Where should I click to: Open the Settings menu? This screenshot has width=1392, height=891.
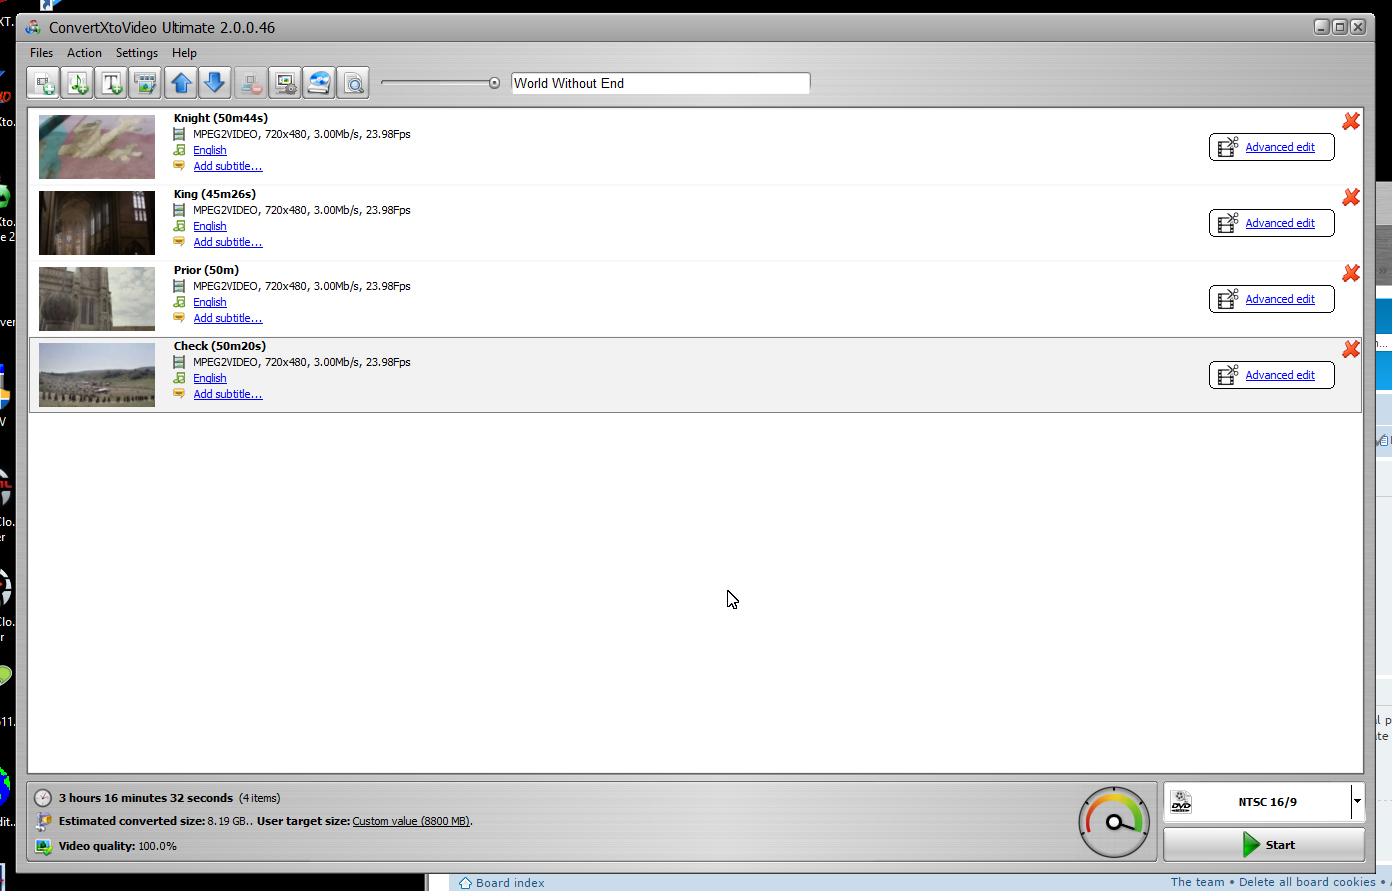[137, 53]
